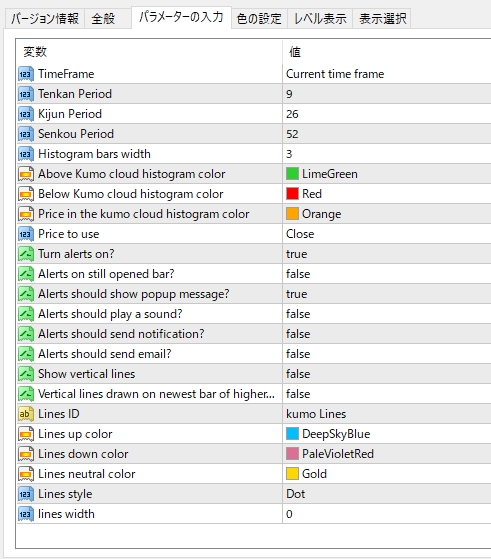Click the Lines down color icon
The width and height of the screenshot is (491, 559).
[26, 454]
